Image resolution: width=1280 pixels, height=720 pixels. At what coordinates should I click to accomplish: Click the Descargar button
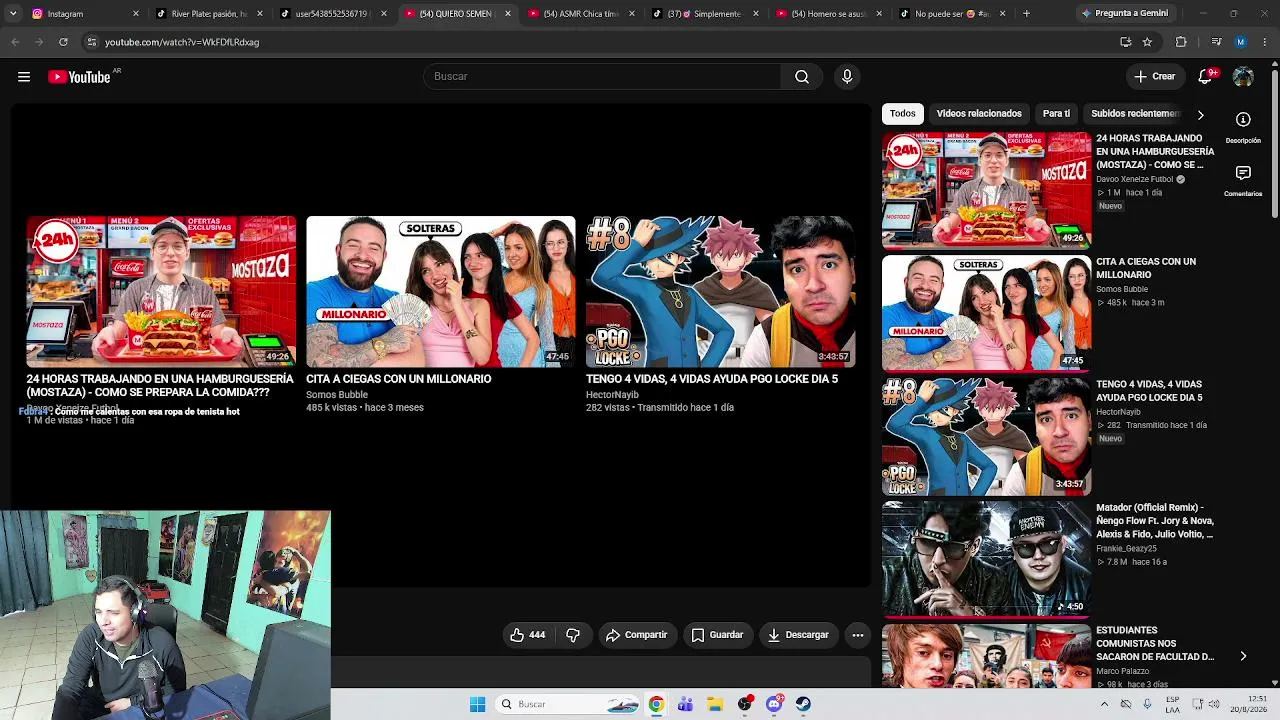[798, 635]
